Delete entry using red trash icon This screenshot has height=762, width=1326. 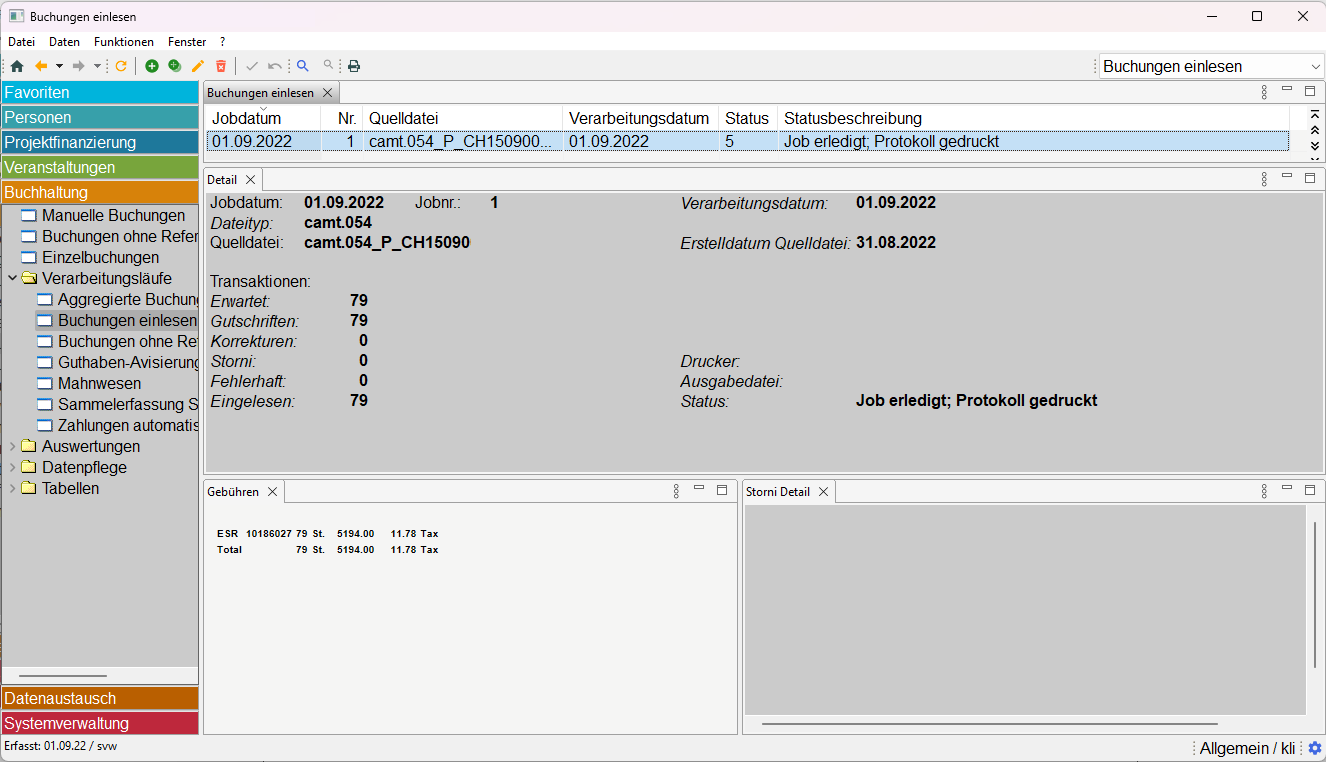pos(221,66)
